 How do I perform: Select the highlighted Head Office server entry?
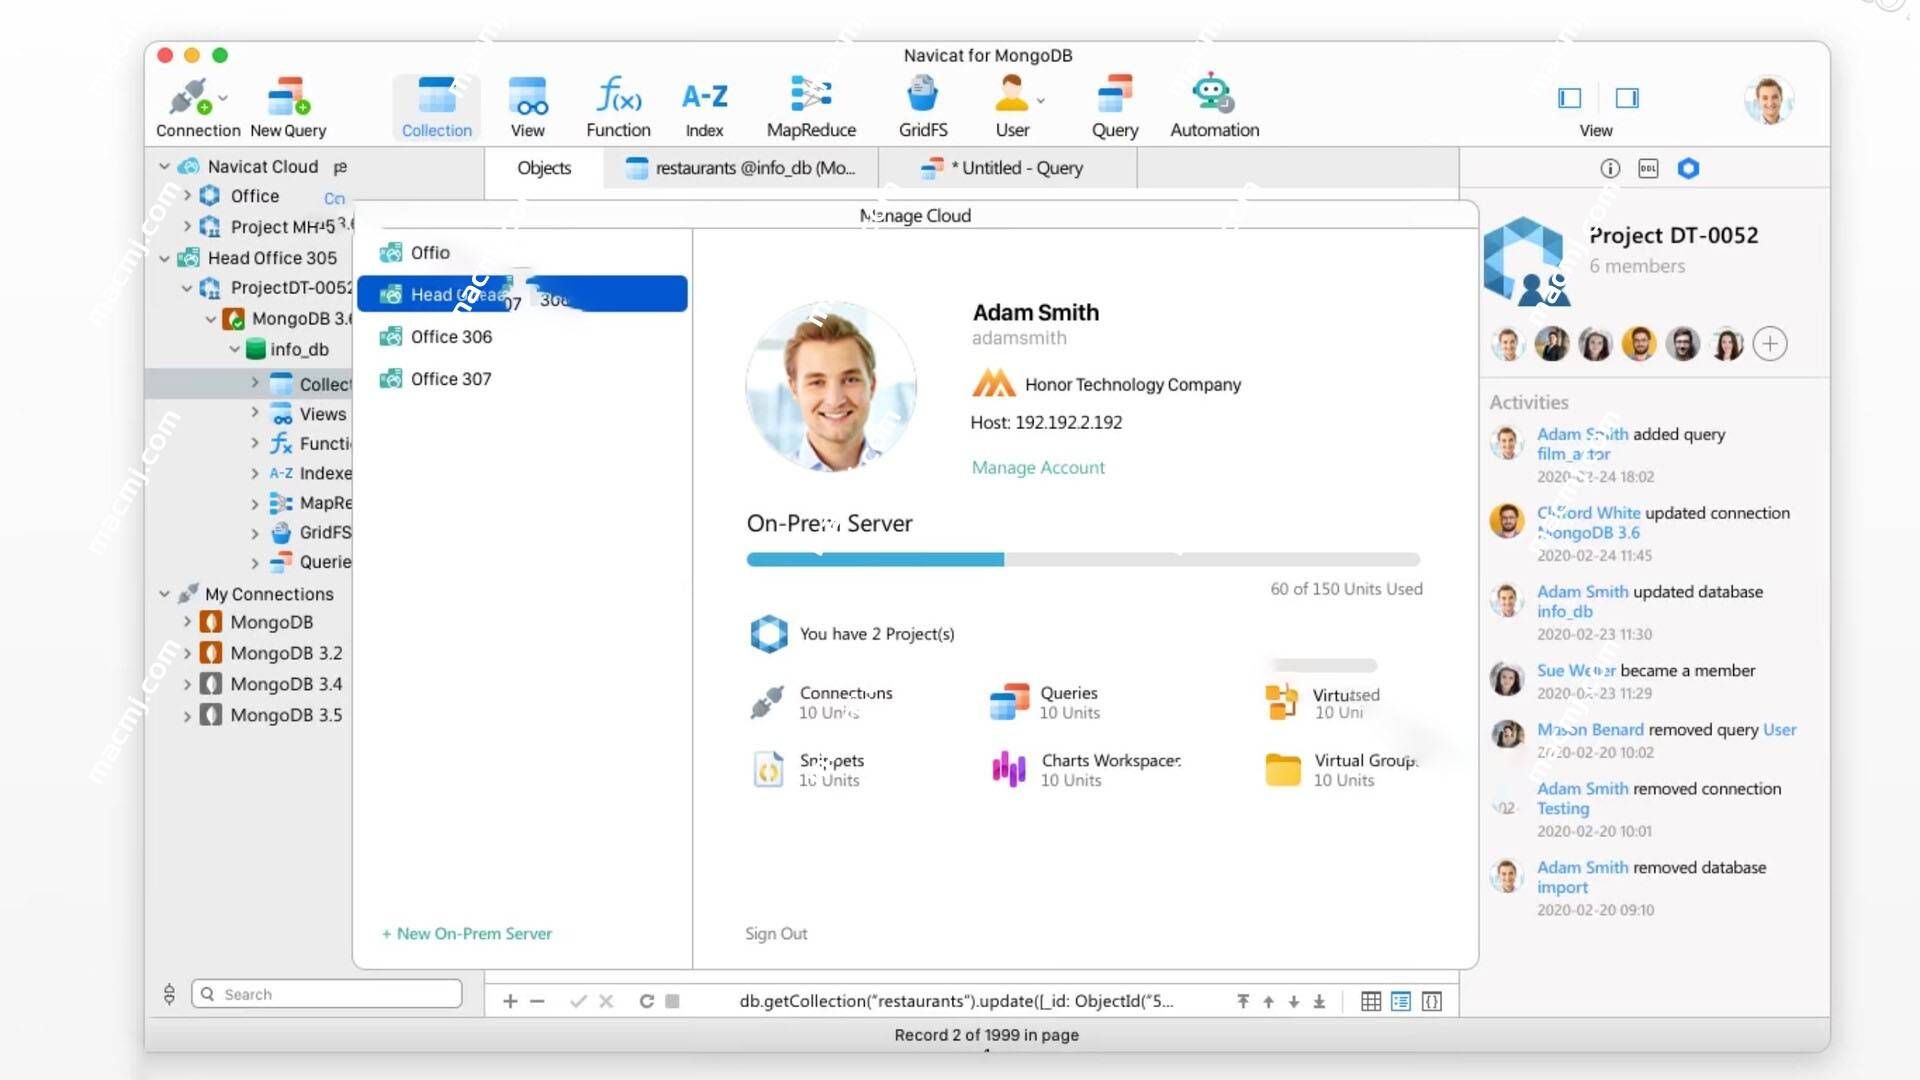(522, 294)
